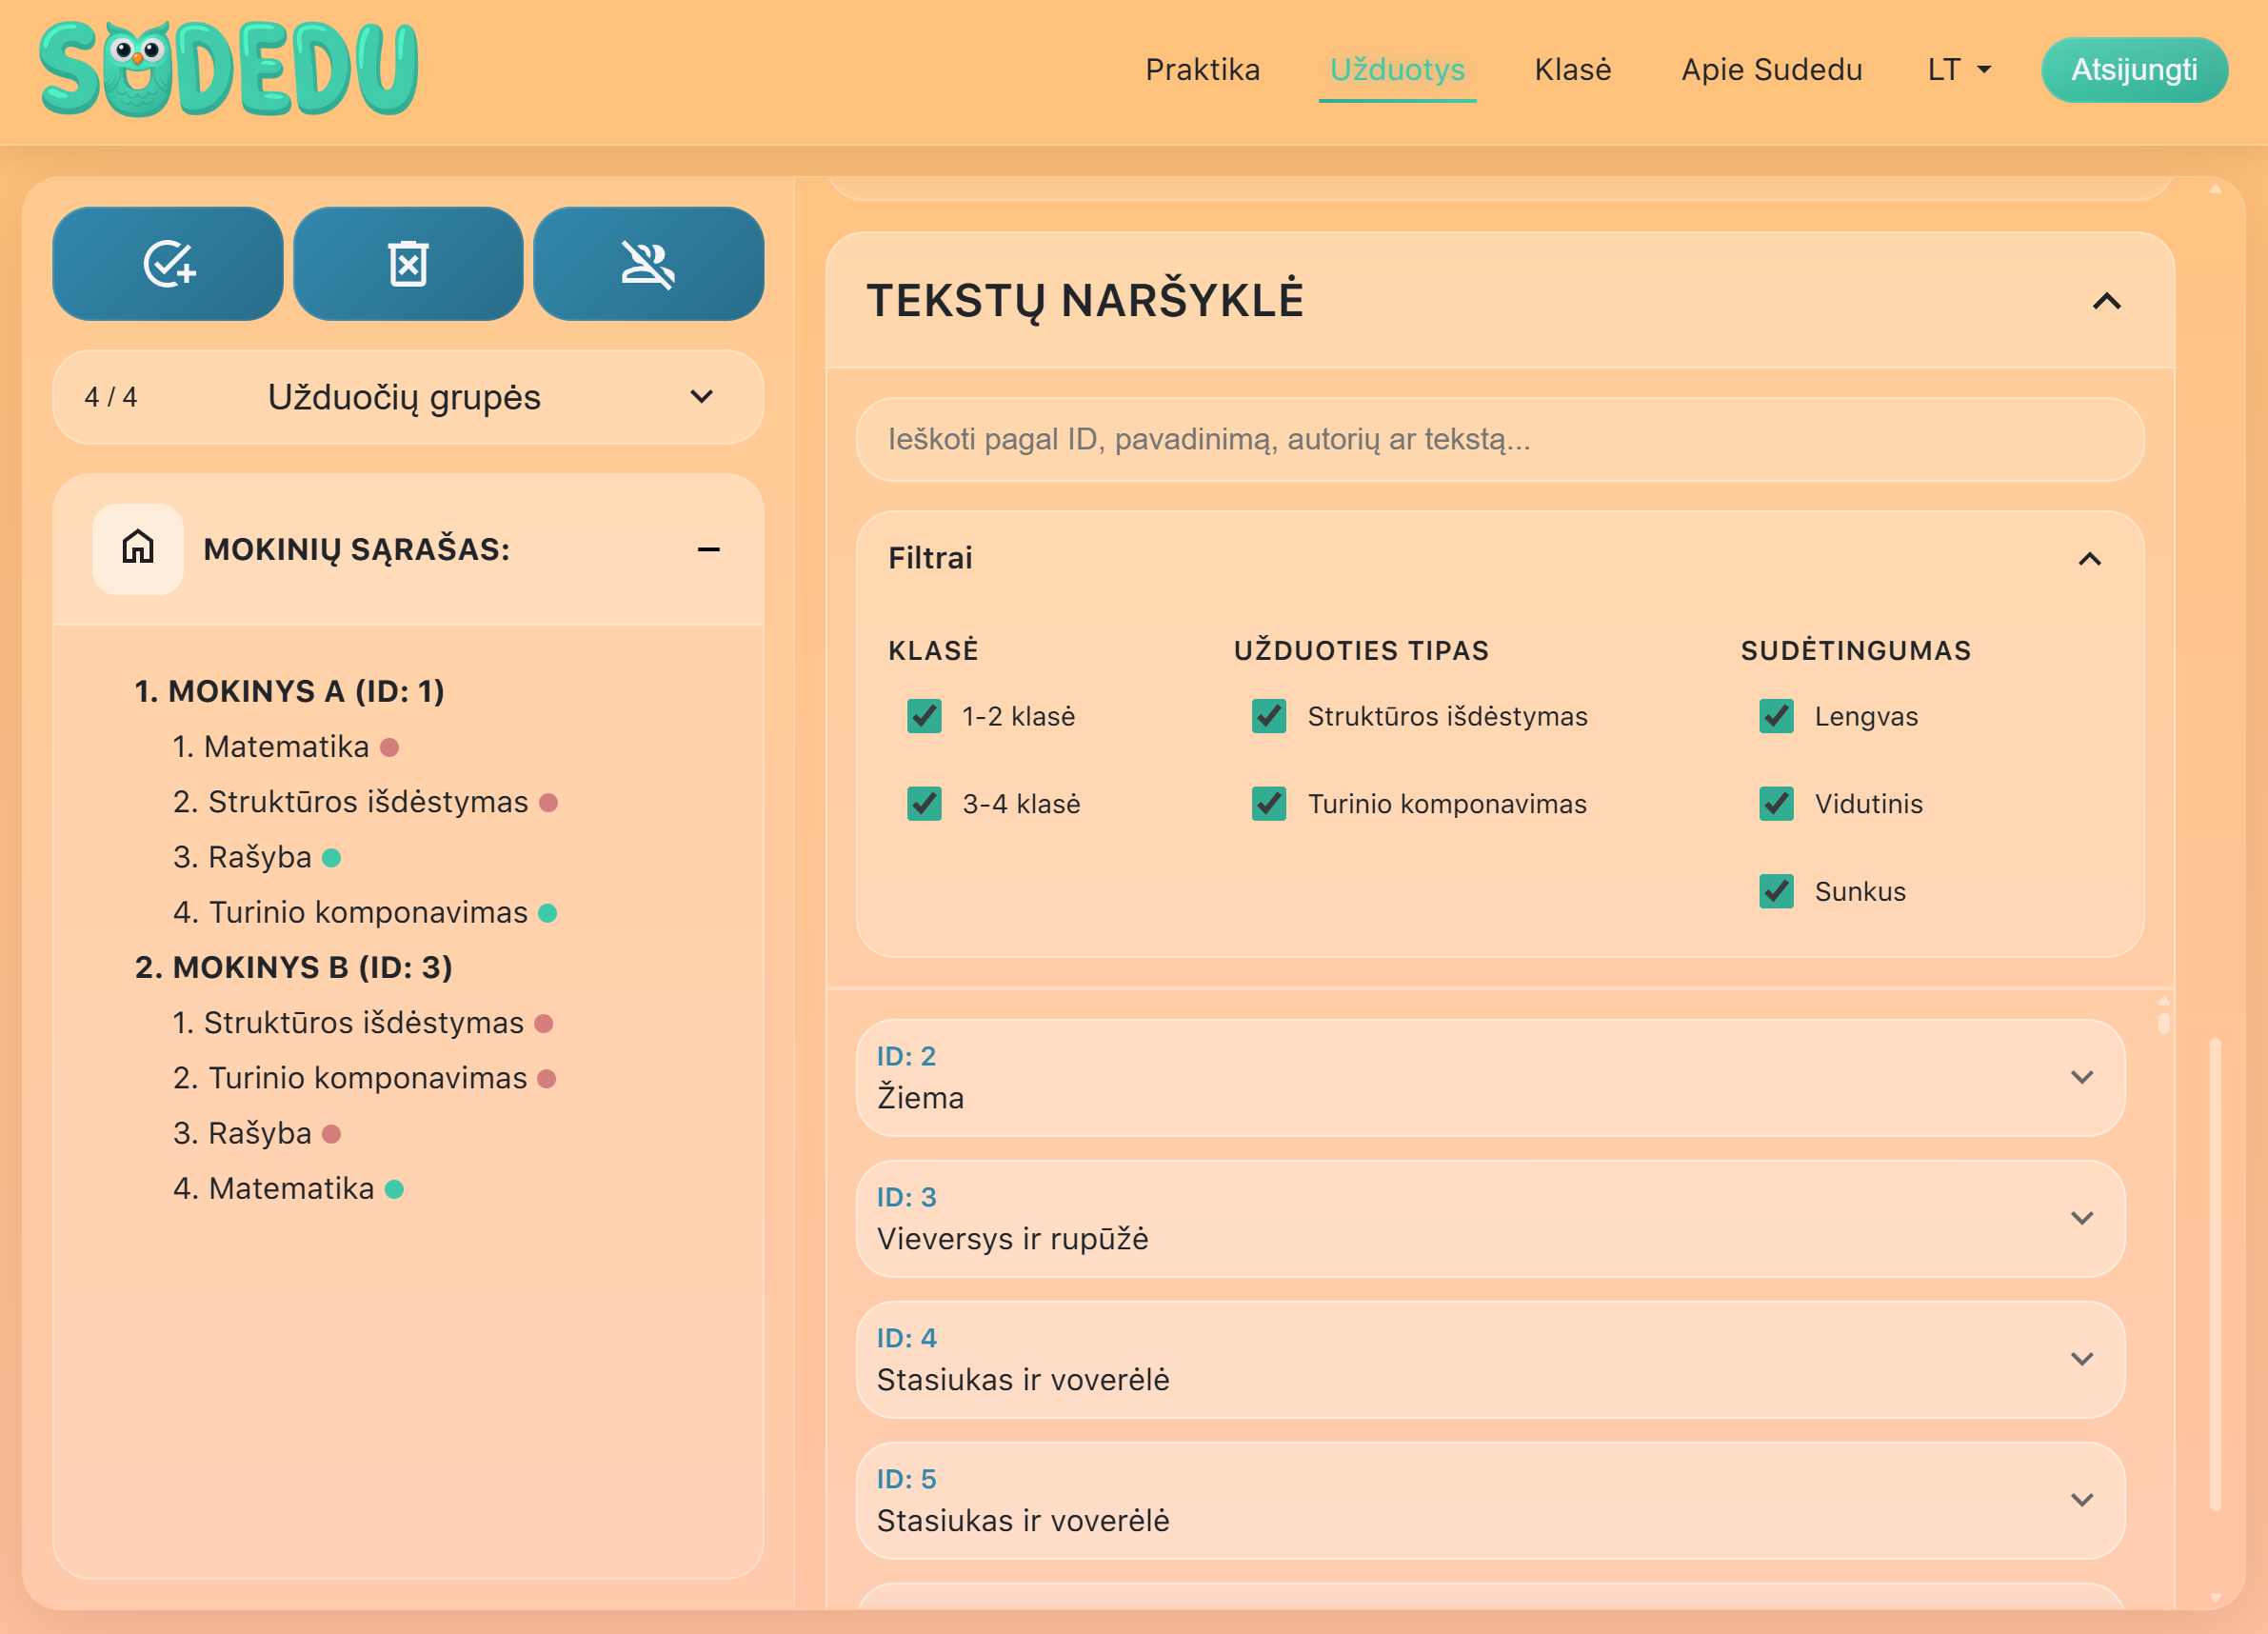Uncheck the 1-2 klasė checkbox
The image size is (2268, 1634).
point(924,716)
